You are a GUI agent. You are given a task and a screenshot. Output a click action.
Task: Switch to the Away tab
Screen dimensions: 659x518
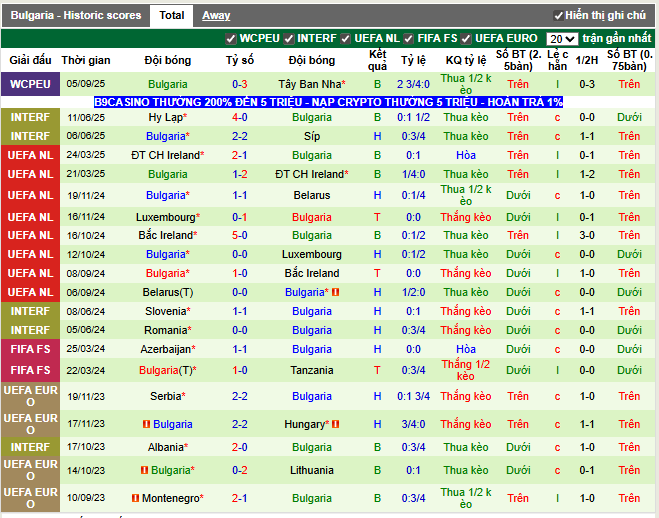click(216, 16)
